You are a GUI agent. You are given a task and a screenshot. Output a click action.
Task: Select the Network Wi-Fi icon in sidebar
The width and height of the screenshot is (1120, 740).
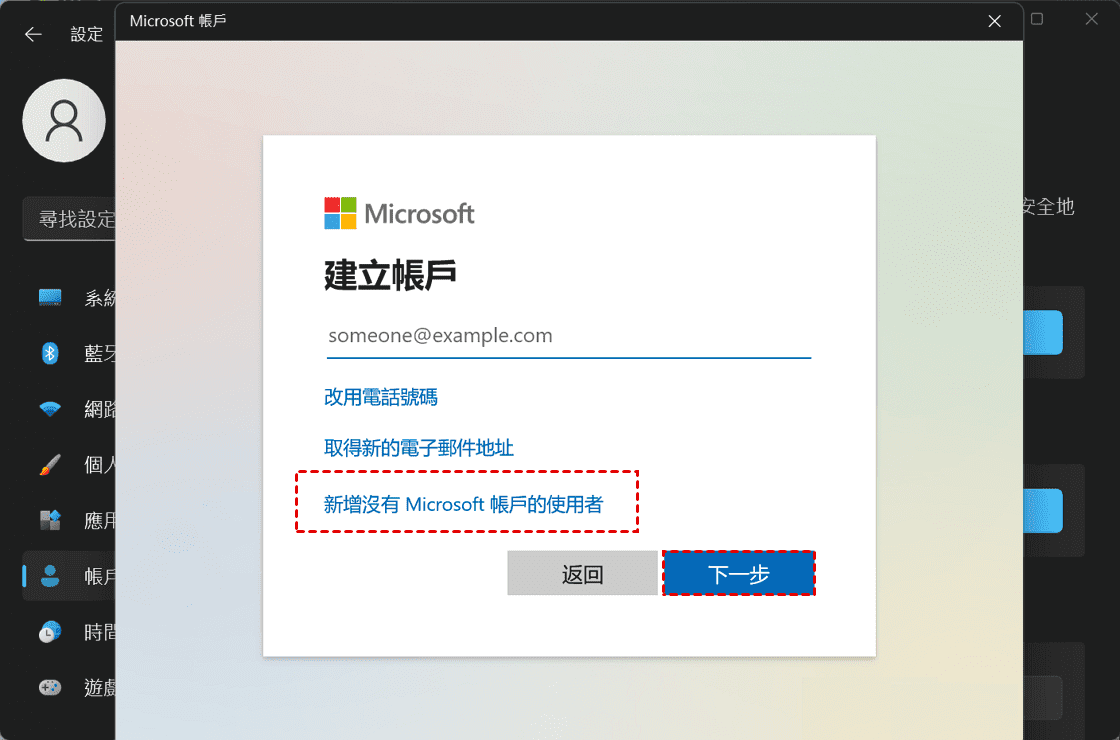(50, 409)
